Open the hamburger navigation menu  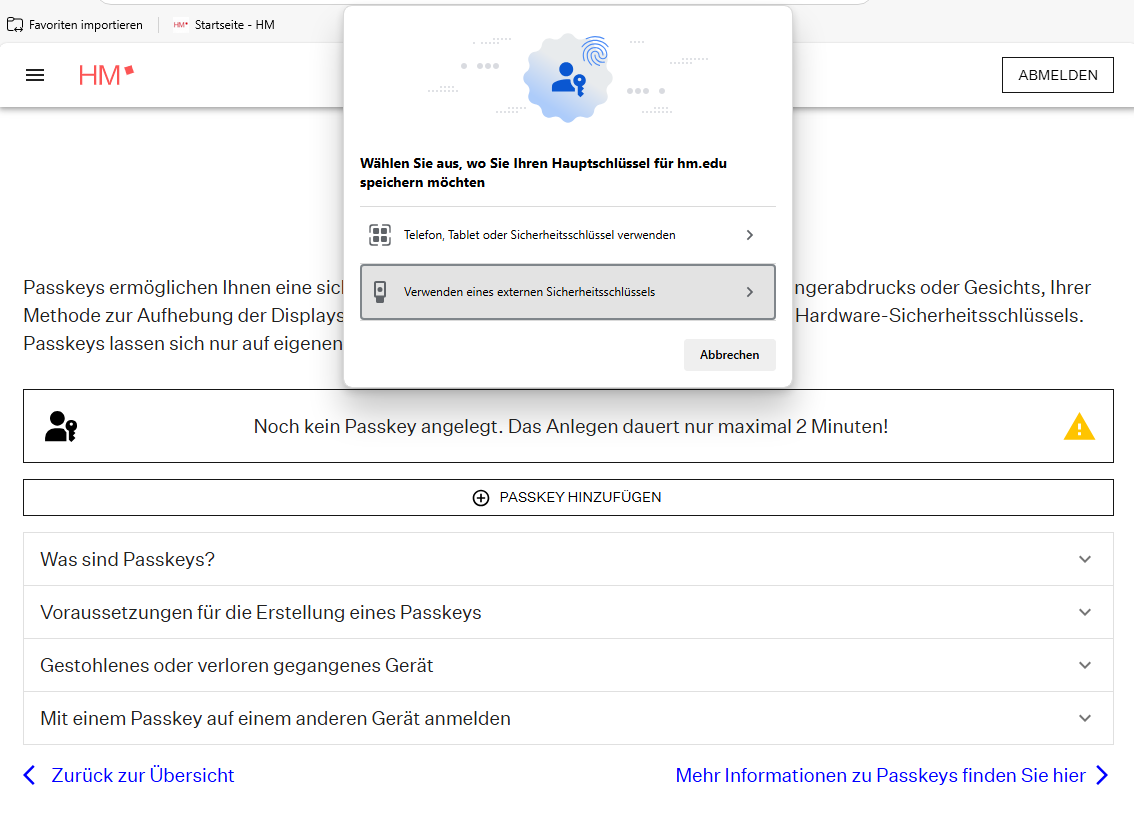[35, 75]
